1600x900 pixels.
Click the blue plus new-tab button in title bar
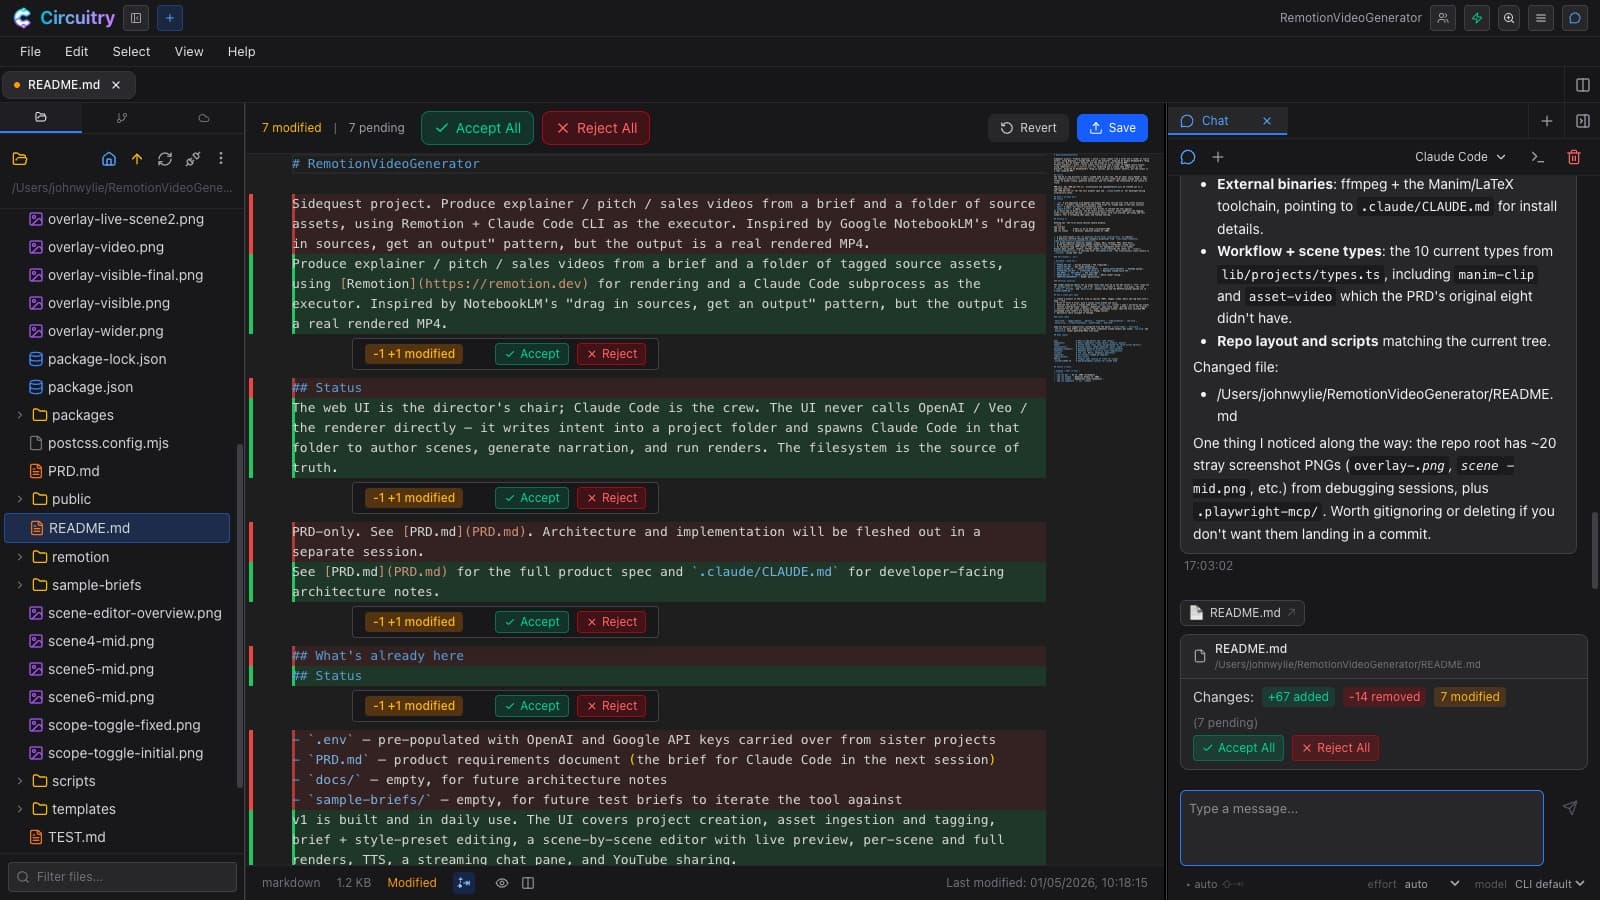170,17
